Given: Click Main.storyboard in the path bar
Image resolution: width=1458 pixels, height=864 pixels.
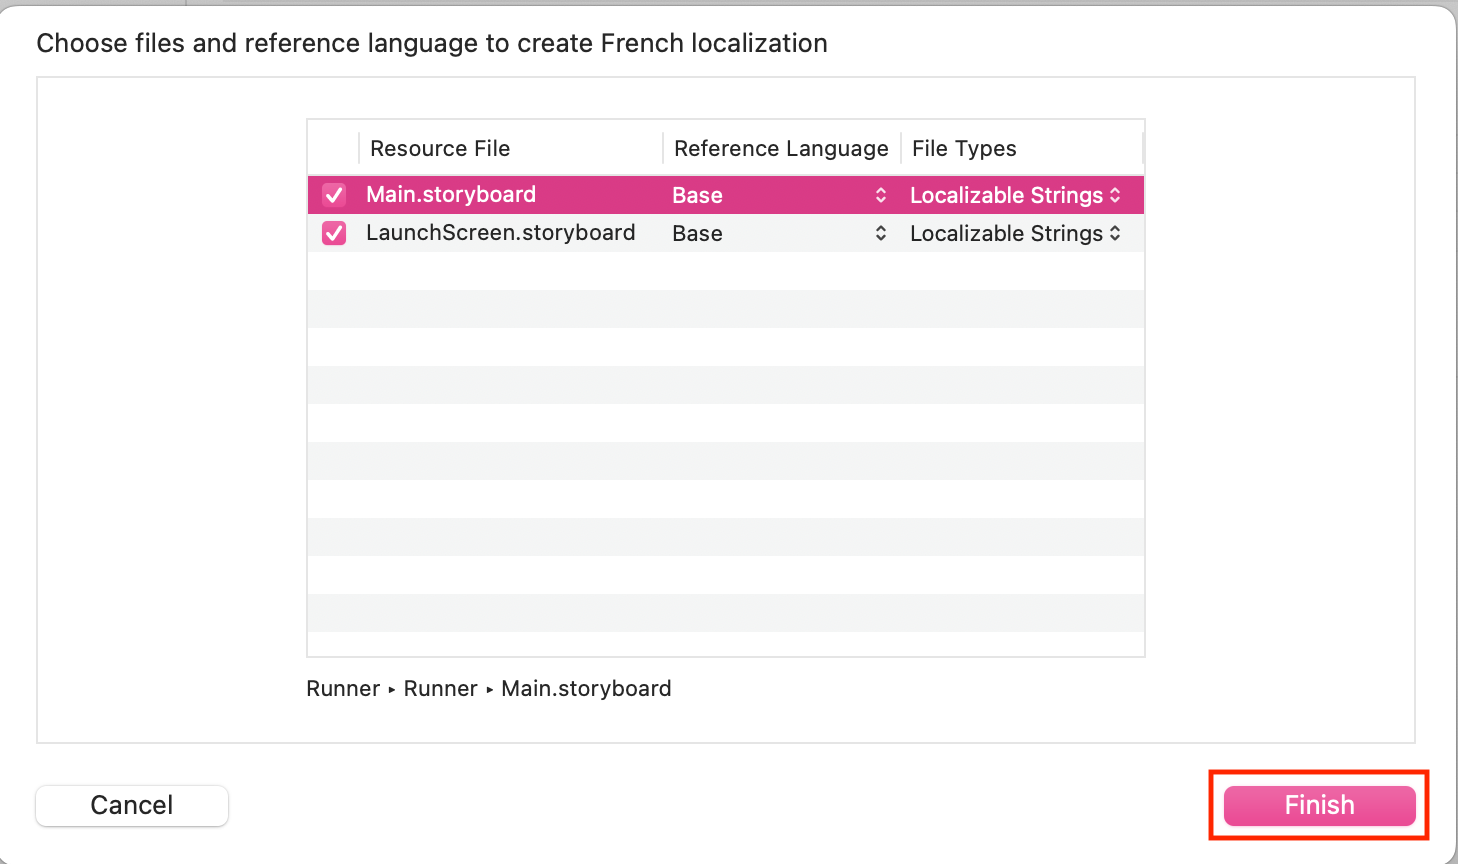Looking at the screenshot, I should point(586,689).
